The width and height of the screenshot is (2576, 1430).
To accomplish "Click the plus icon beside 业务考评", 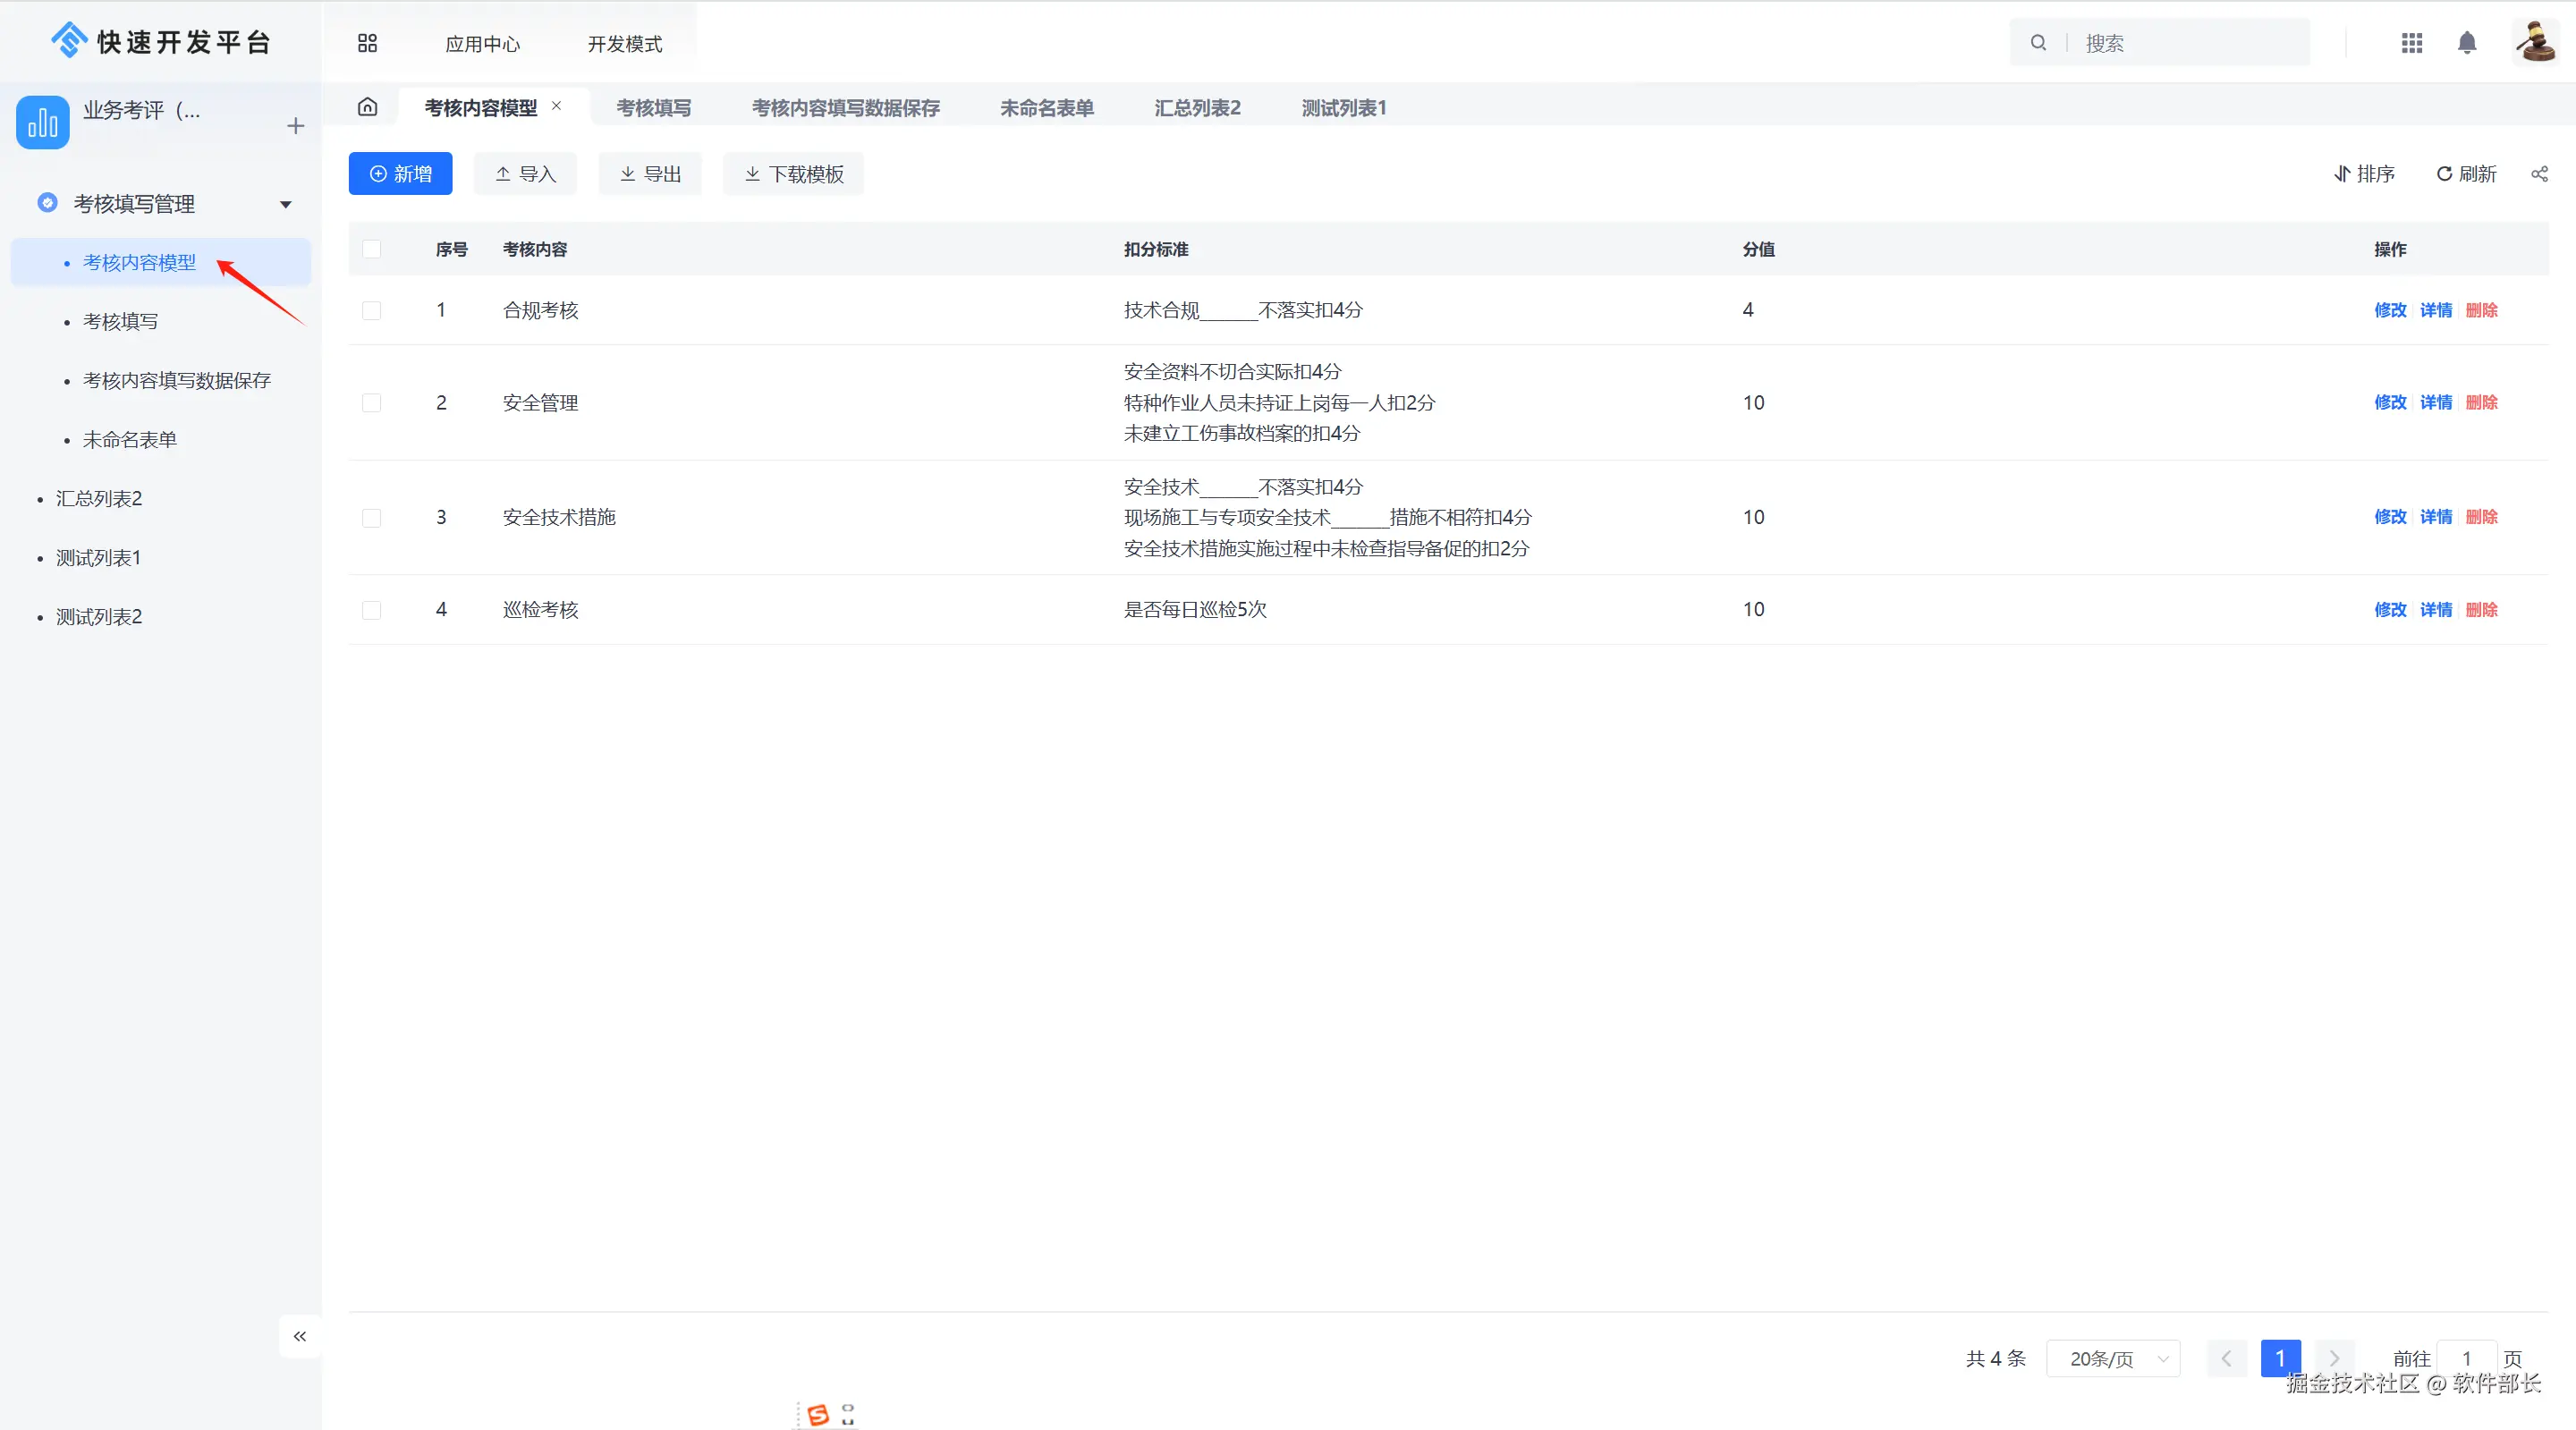I will (295, 126).
